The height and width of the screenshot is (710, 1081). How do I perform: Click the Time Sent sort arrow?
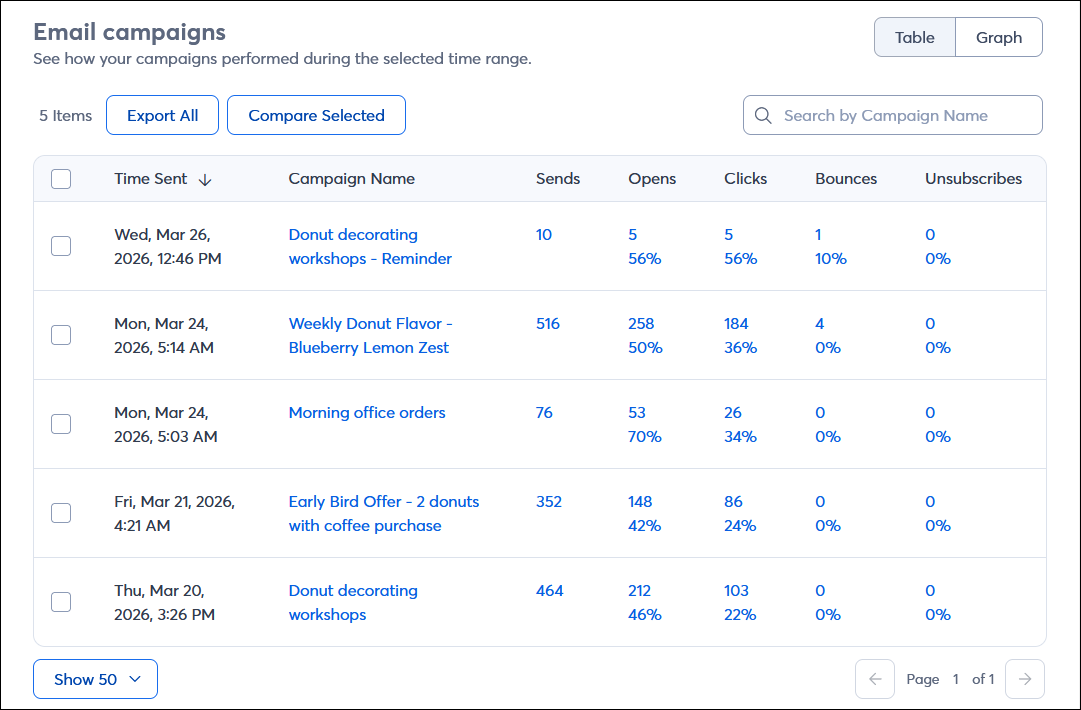pyautogui.click(x=206, y=179)
